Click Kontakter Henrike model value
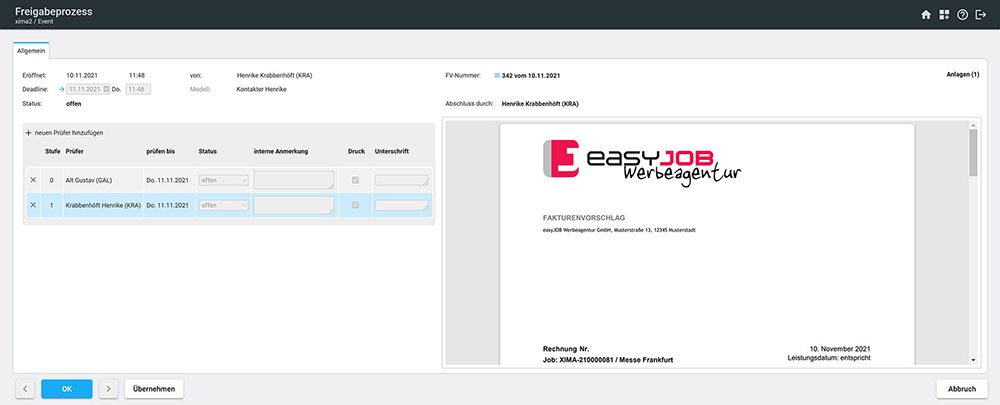This screenshot has width=1000, height=405. [x=261, y=89]
